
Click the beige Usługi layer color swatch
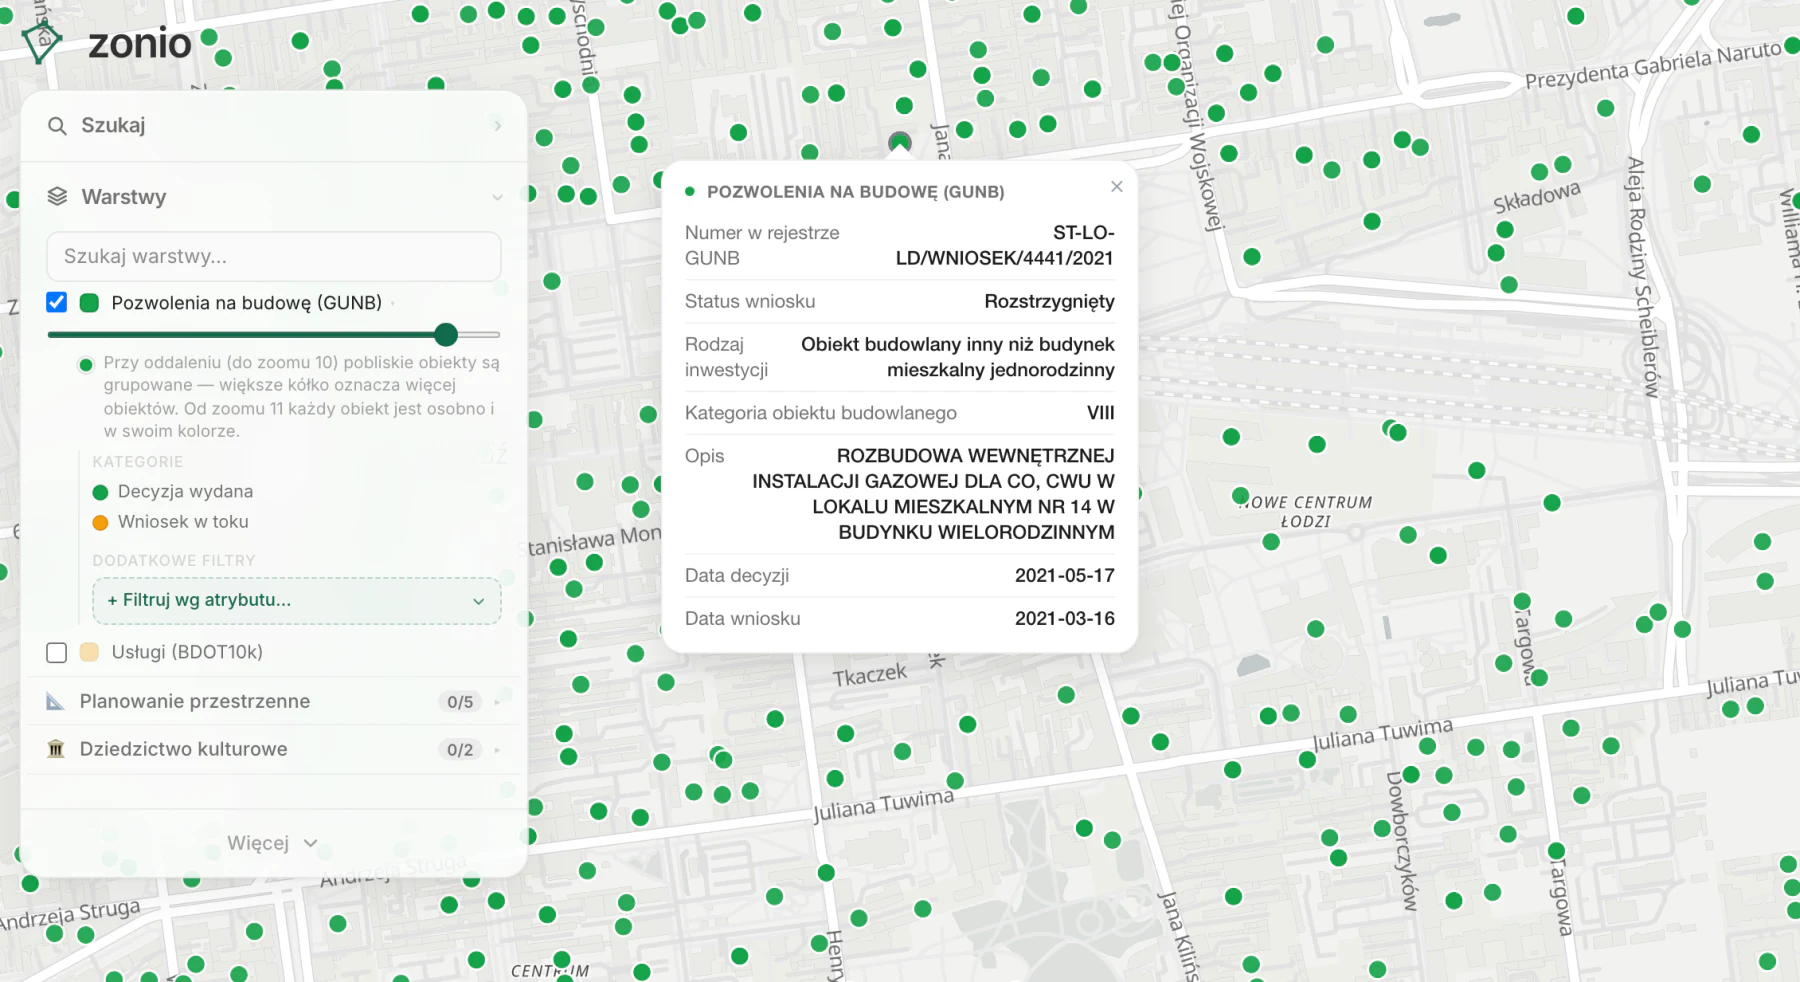coord(89,652)
